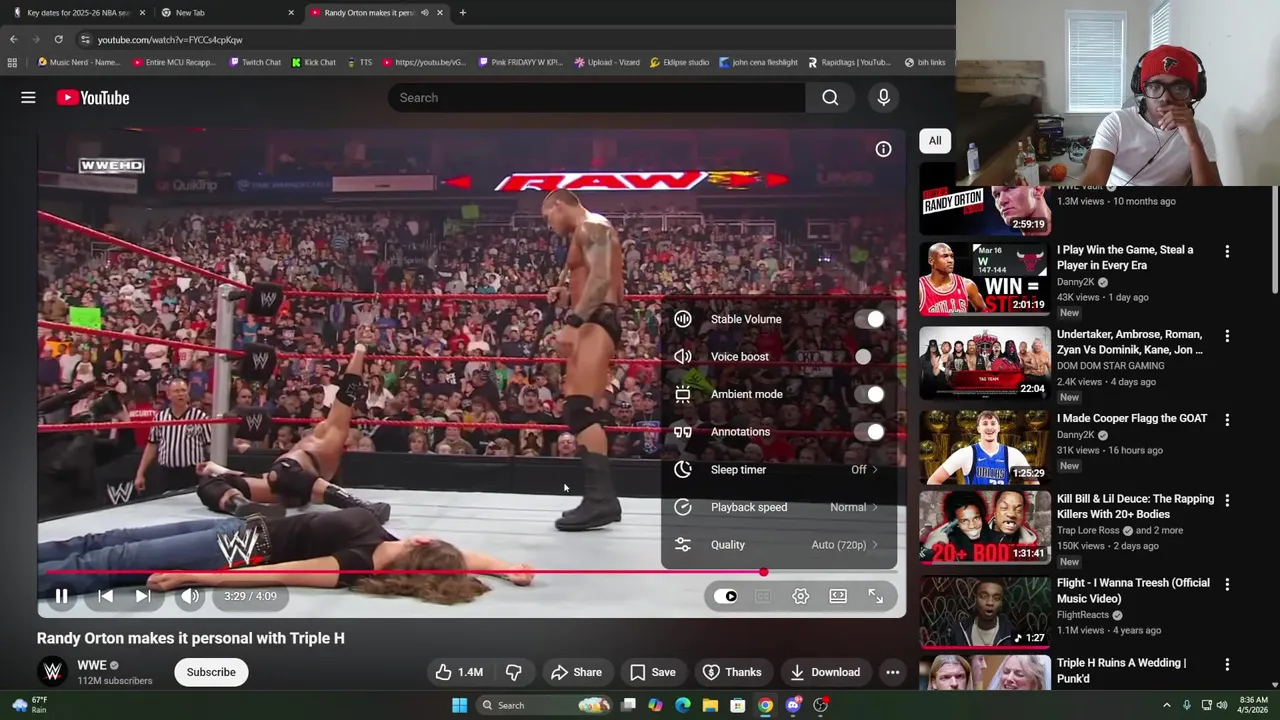Share the video
1280x720 pixels.
[x=576, y=672]
